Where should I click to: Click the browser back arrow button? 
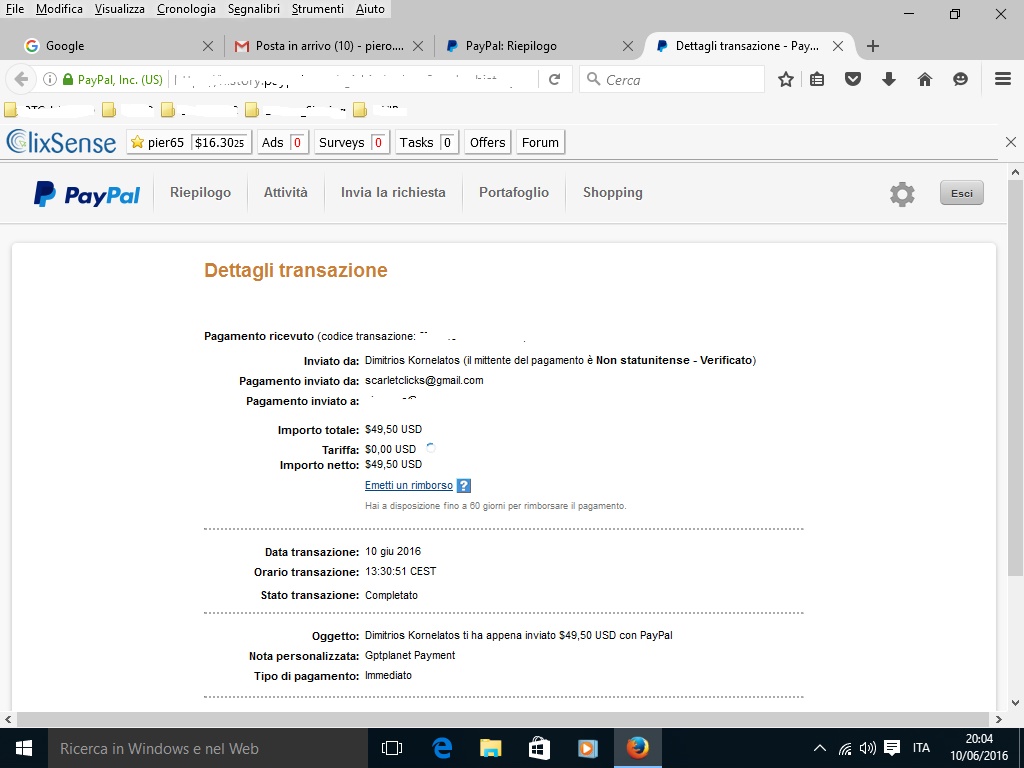coord(21,79)
